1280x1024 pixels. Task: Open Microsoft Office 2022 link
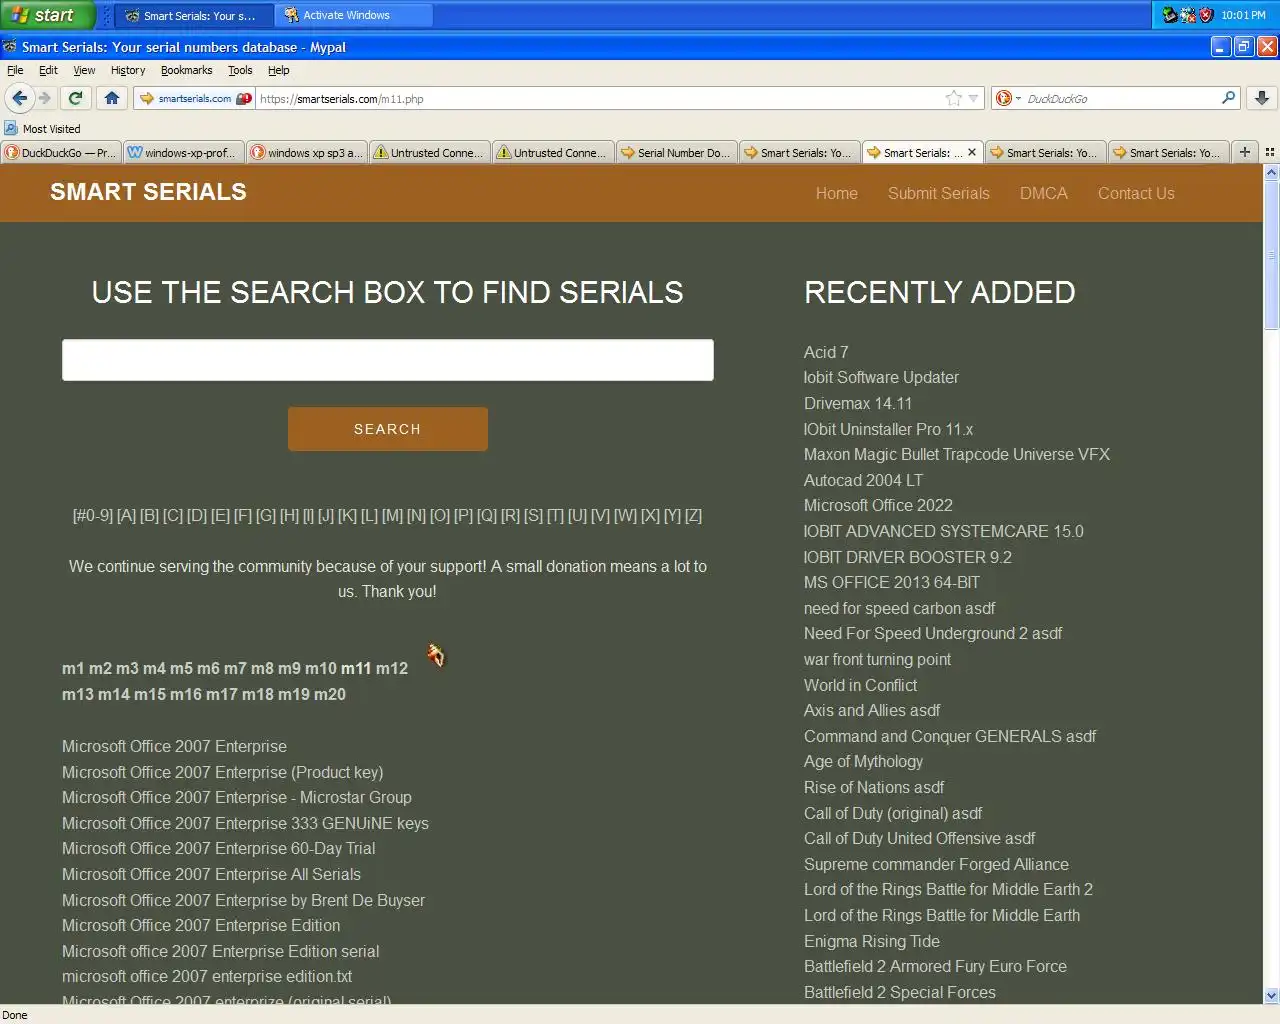coord(878,505)
